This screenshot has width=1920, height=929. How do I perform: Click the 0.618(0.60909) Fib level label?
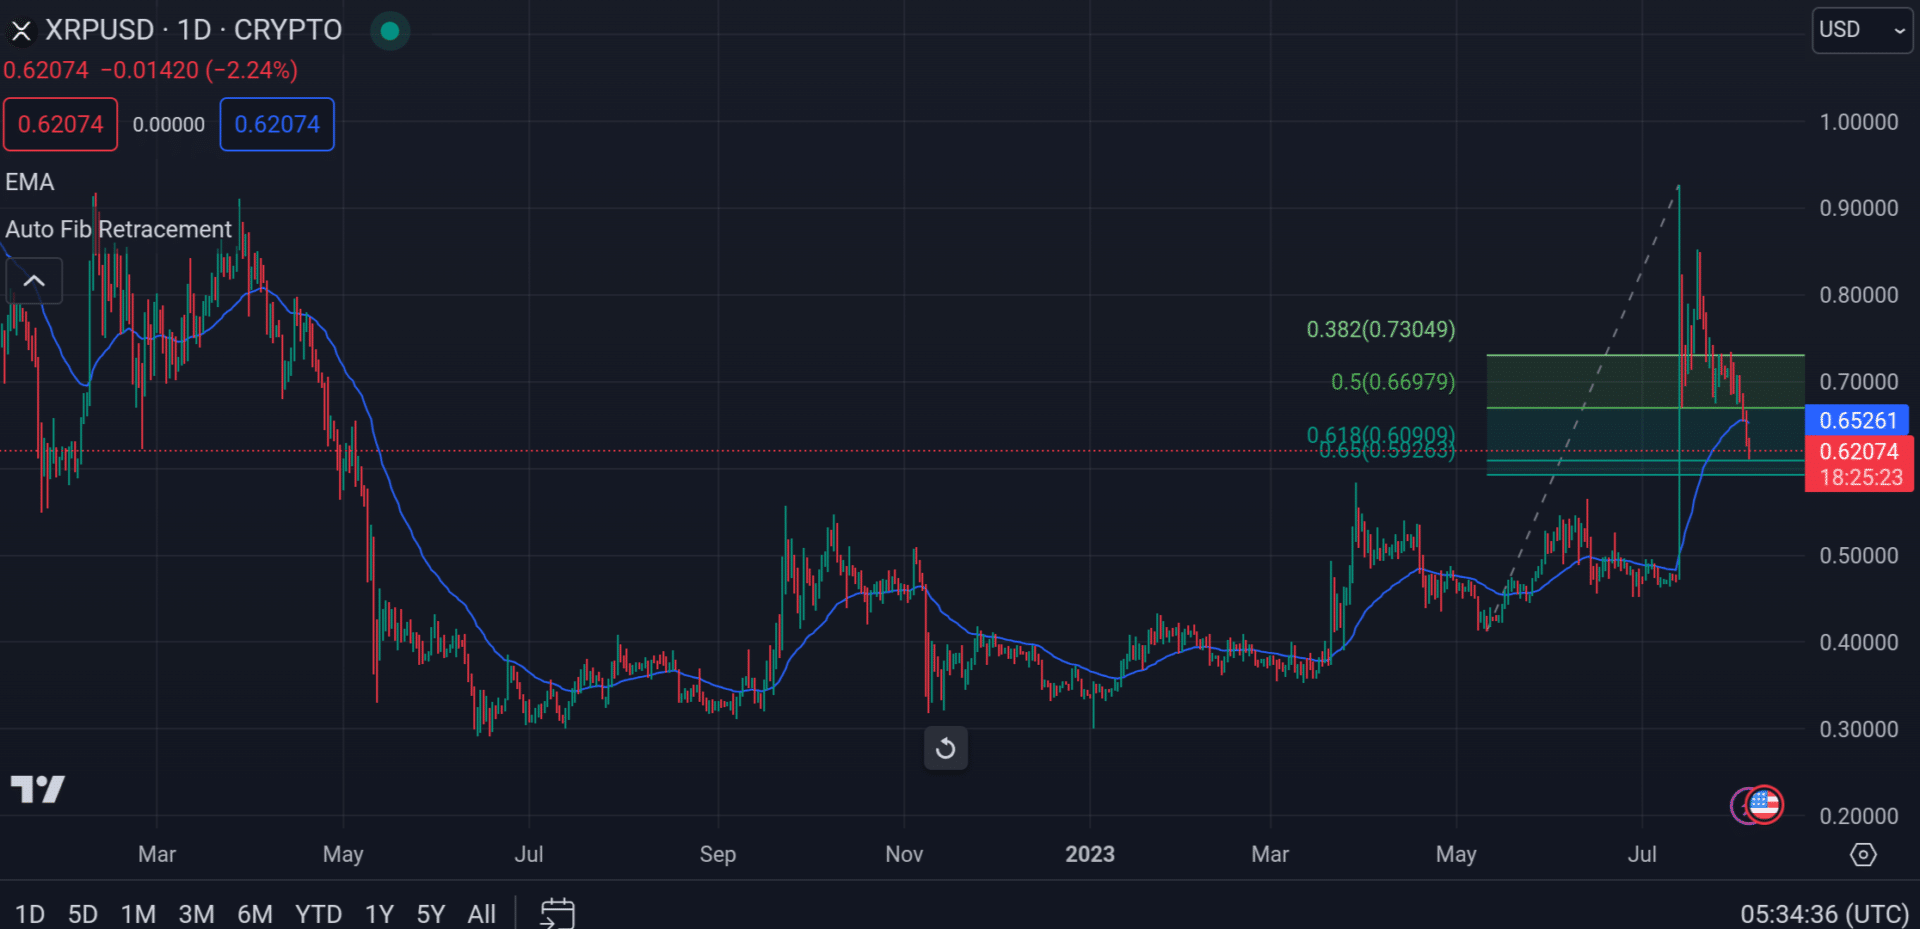coord(1381,434)
